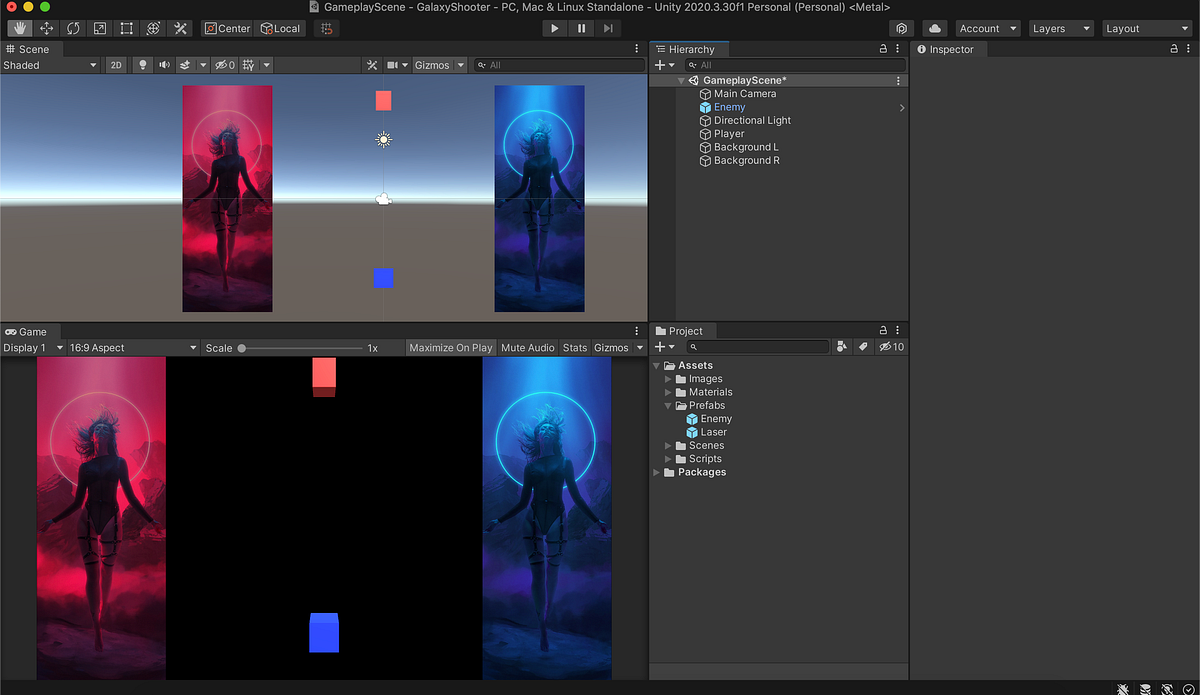Screen dimensions: 1200x695
Task: Select the Rotate tool
Action: (x=73, y=28)
